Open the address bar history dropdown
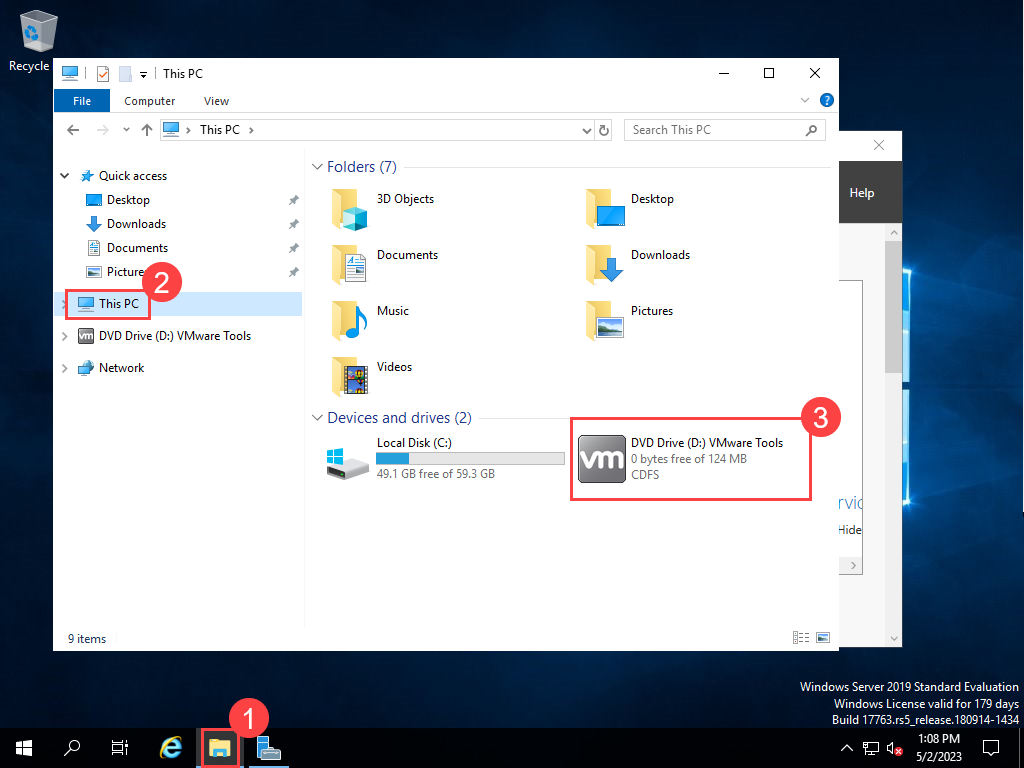Image resolution: width=1024 pixels, height=768 pixels. click(586, 131)
